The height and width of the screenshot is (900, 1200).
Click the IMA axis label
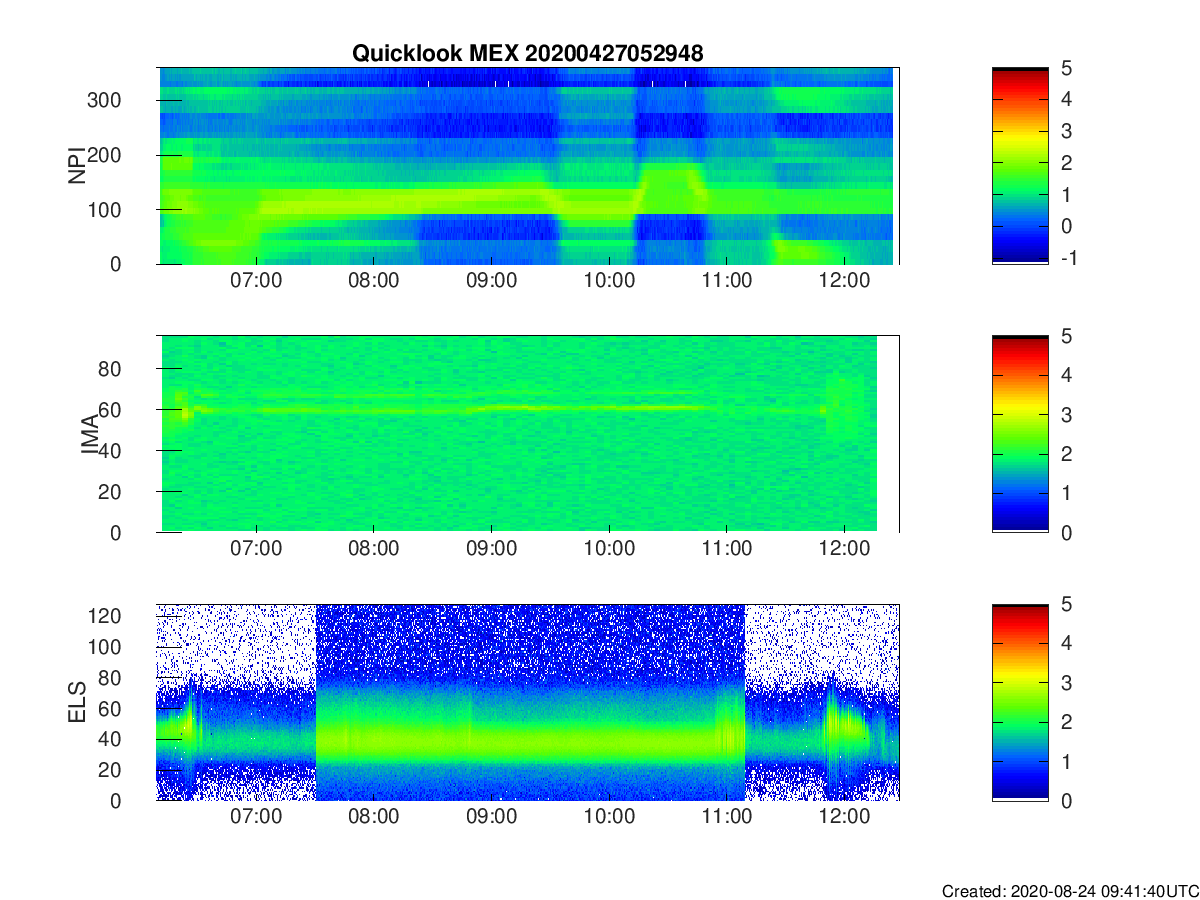90,435
